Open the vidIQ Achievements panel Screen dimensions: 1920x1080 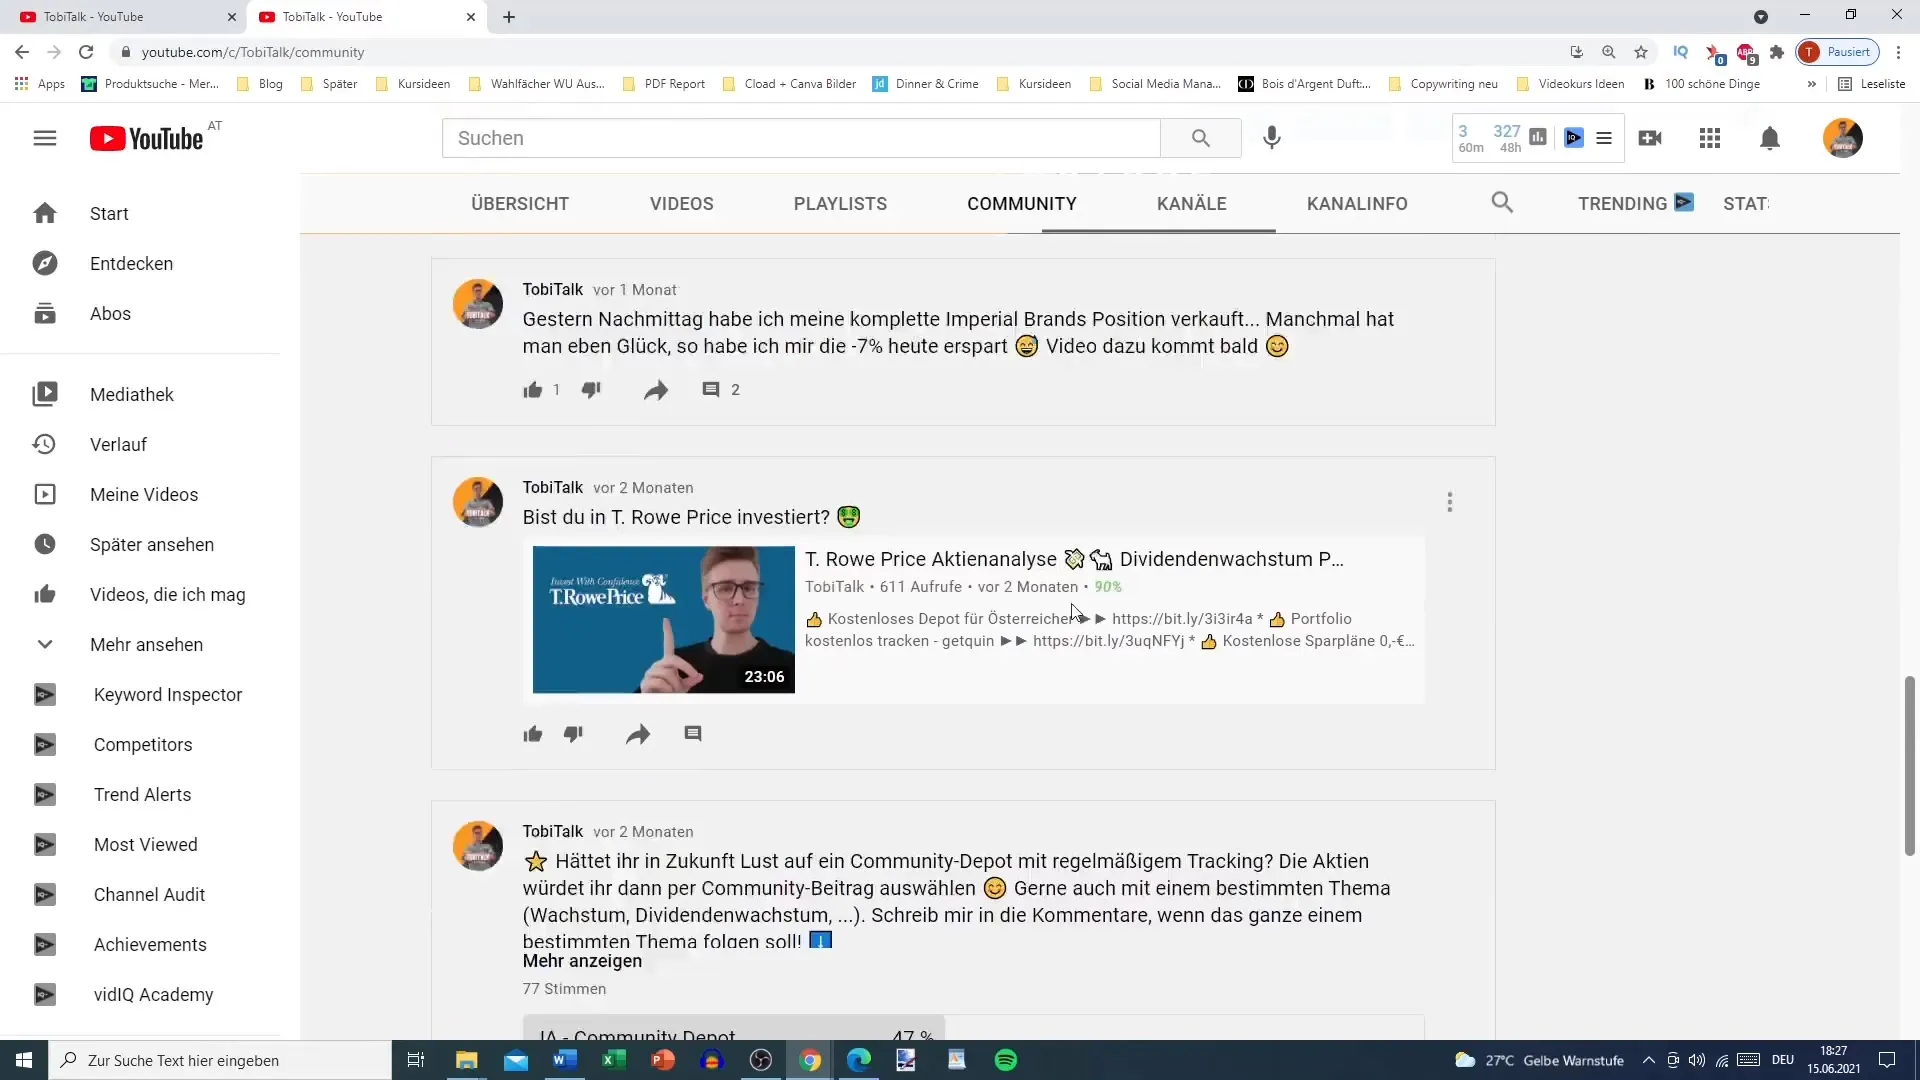click(x=149, y=944)
